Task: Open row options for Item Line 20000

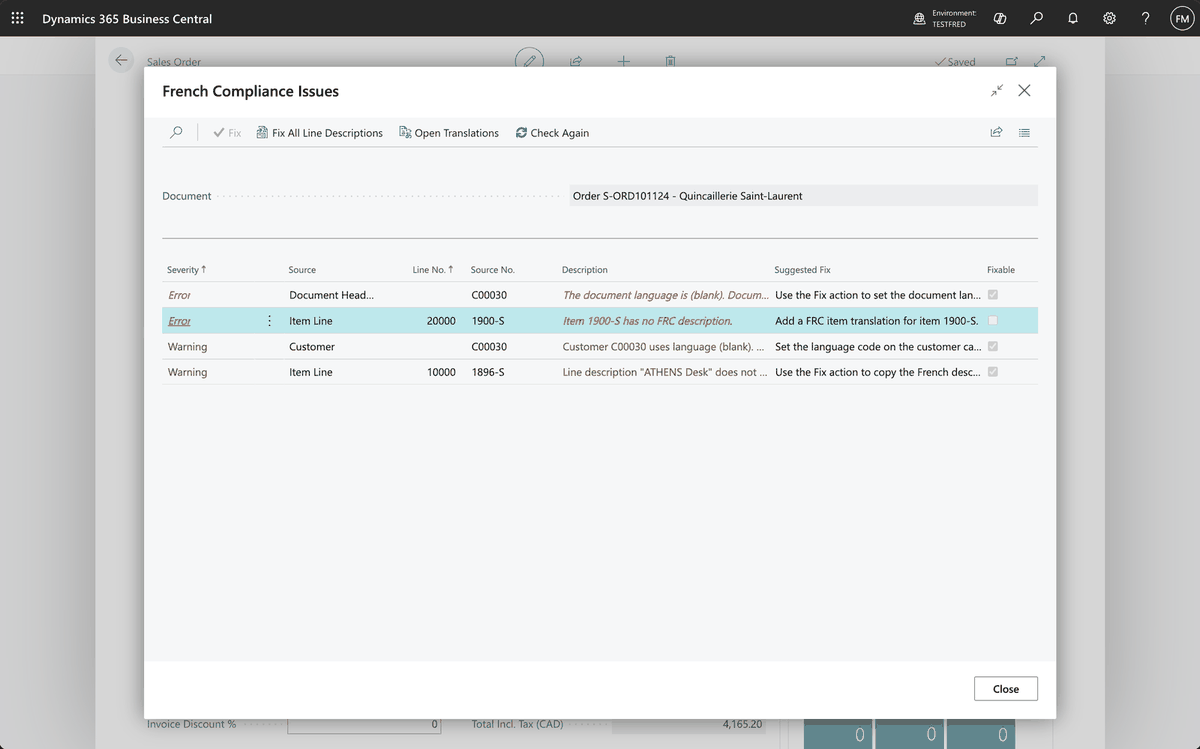Action: (269, 321)
